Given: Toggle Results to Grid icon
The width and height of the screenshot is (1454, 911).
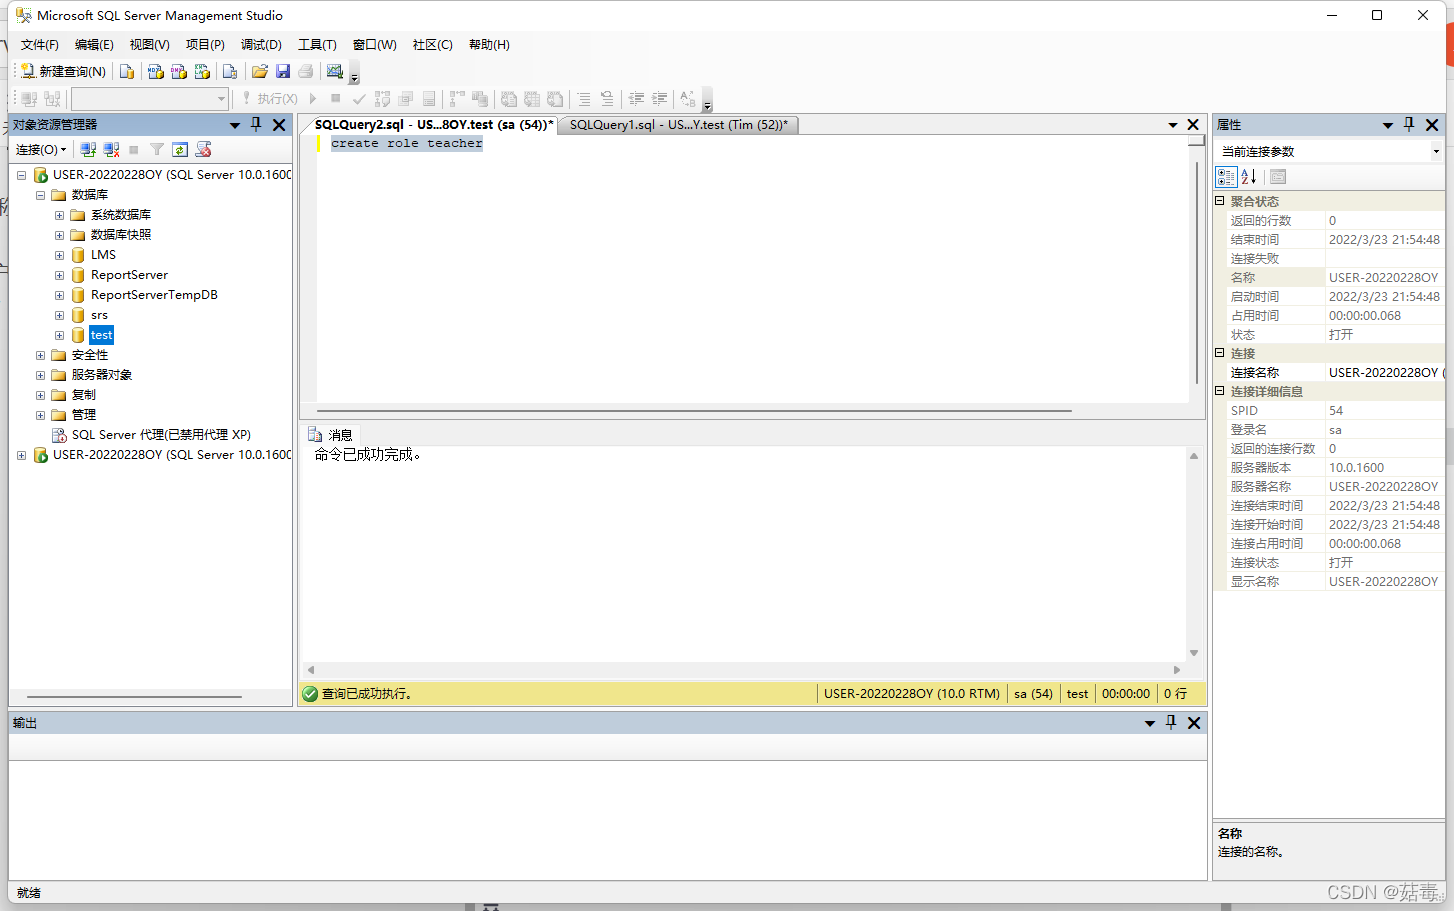Looking at the screenshot, I should [x=532, y=99].
